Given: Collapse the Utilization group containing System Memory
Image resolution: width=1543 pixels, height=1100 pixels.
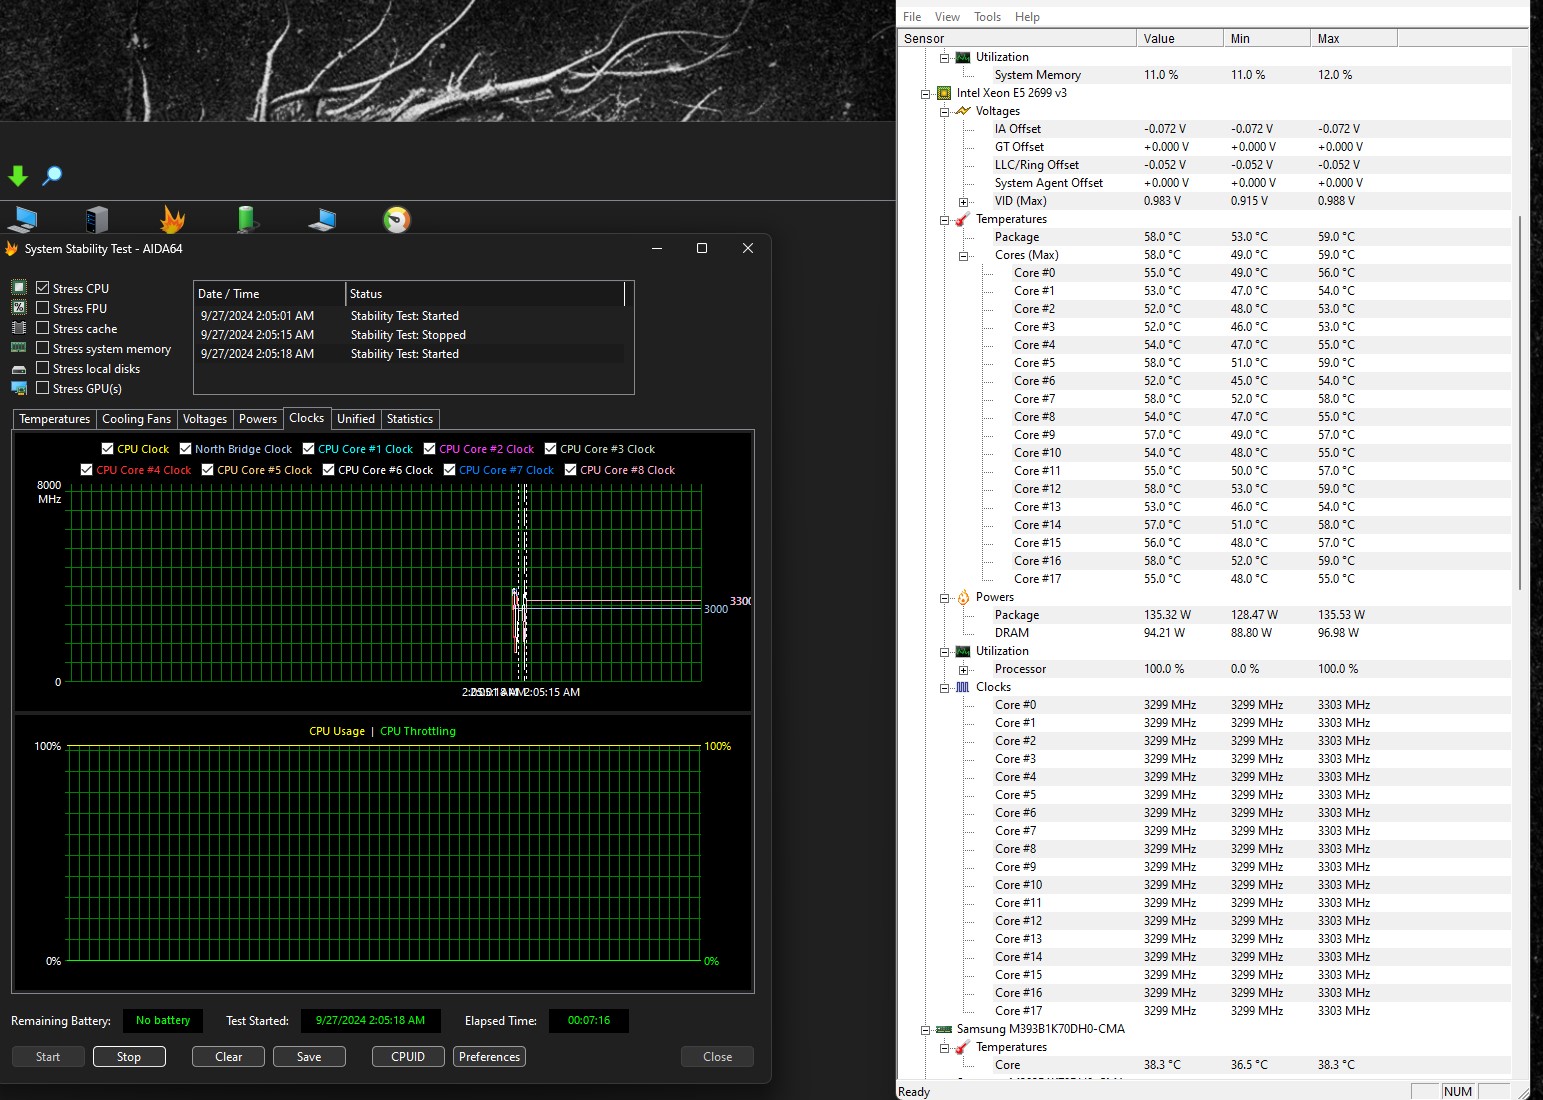Looking at the screenshot, I should [x=944, y=58].
